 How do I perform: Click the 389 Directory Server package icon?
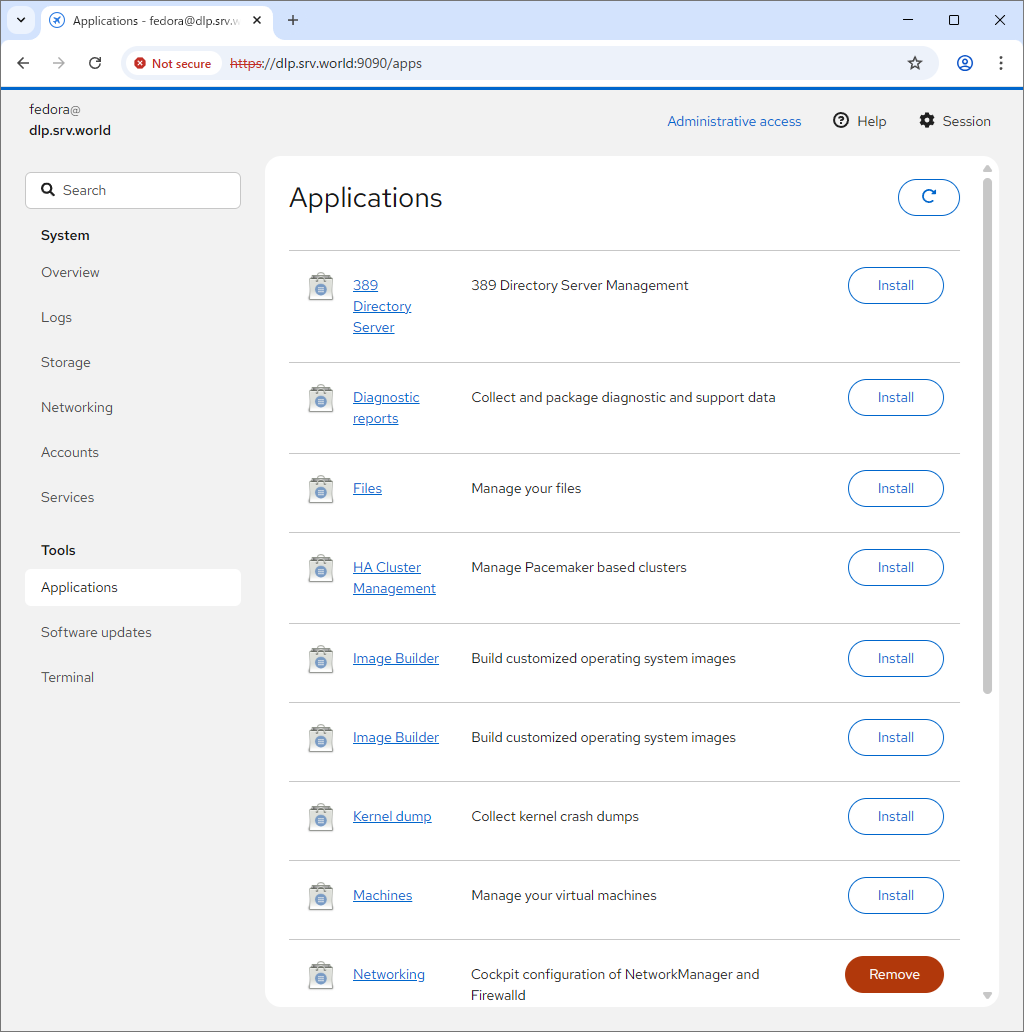point(320,286)
